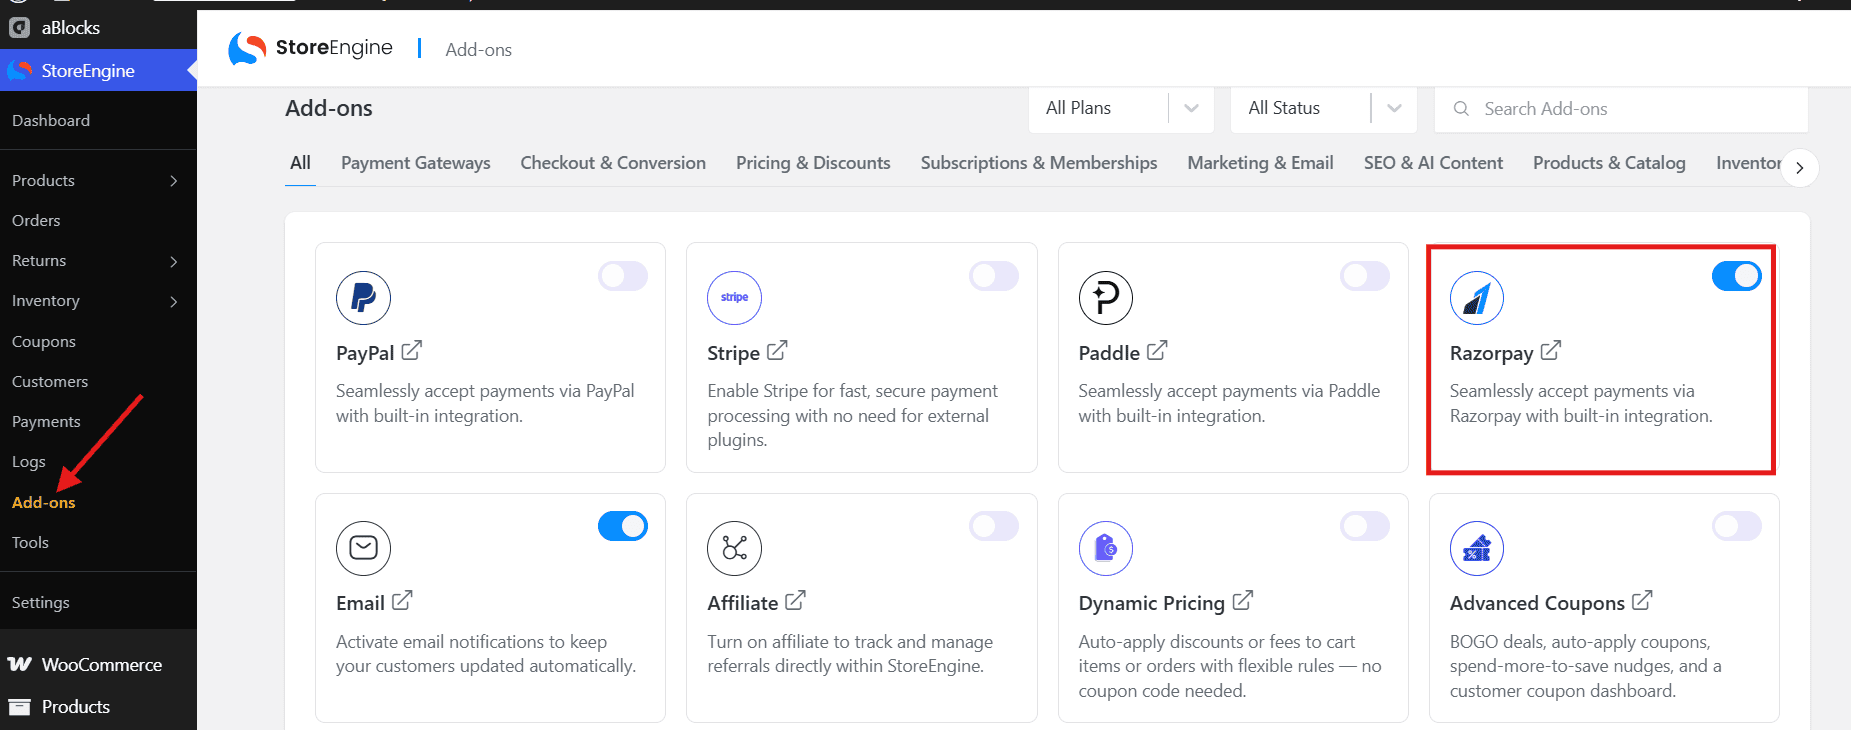The image size is (1851, 730).
Task: Click the bottom Products archive icon
Action: tap(19, 707)
